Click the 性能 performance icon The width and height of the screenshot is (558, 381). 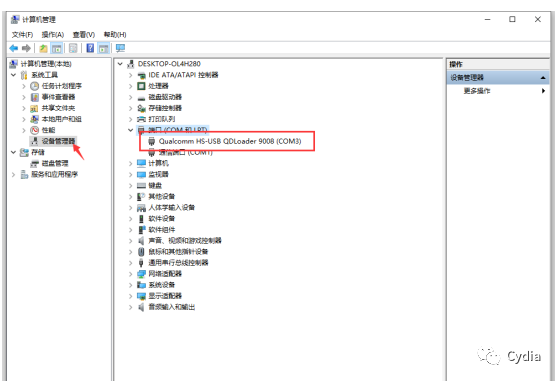(34, 130)
